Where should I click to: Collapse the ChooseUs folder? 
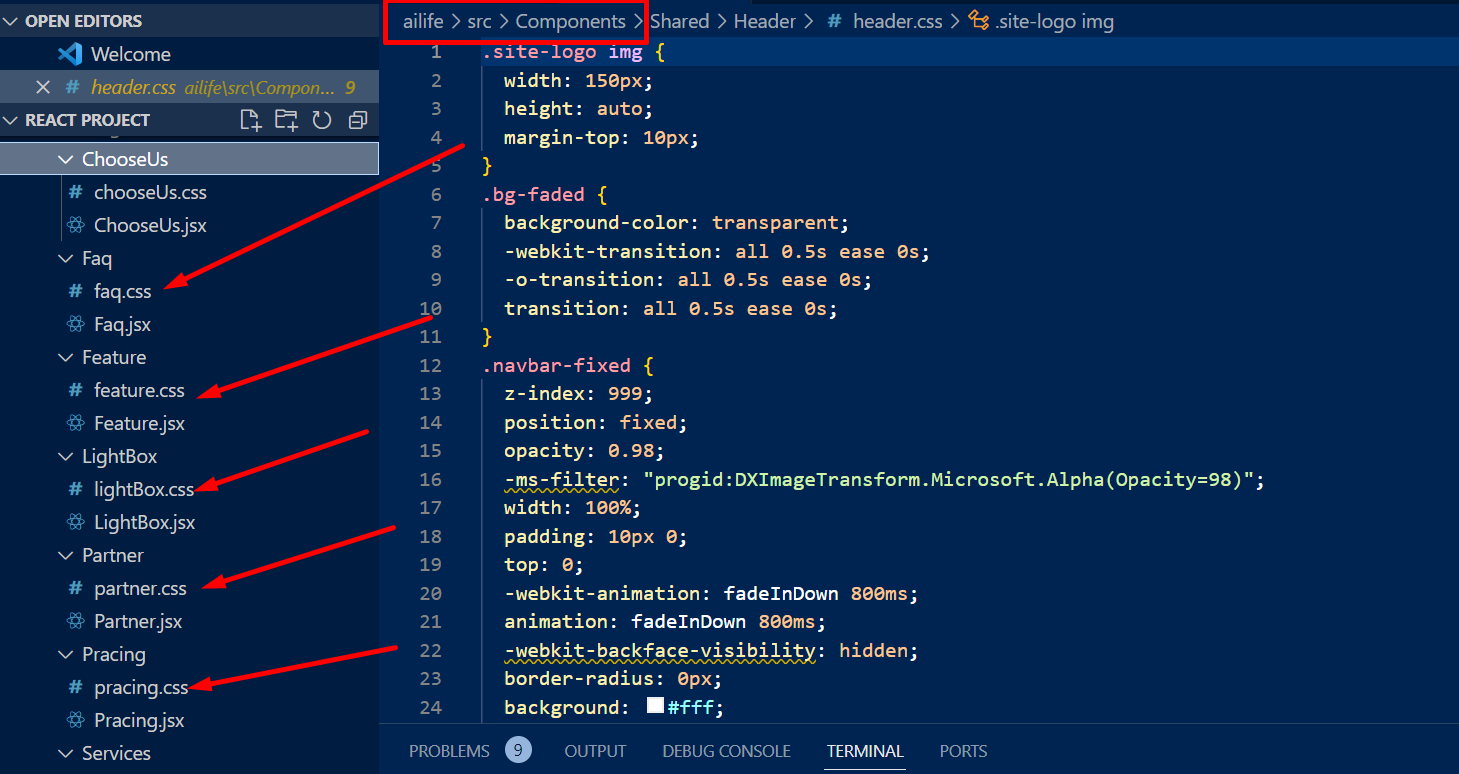(66, 159)
